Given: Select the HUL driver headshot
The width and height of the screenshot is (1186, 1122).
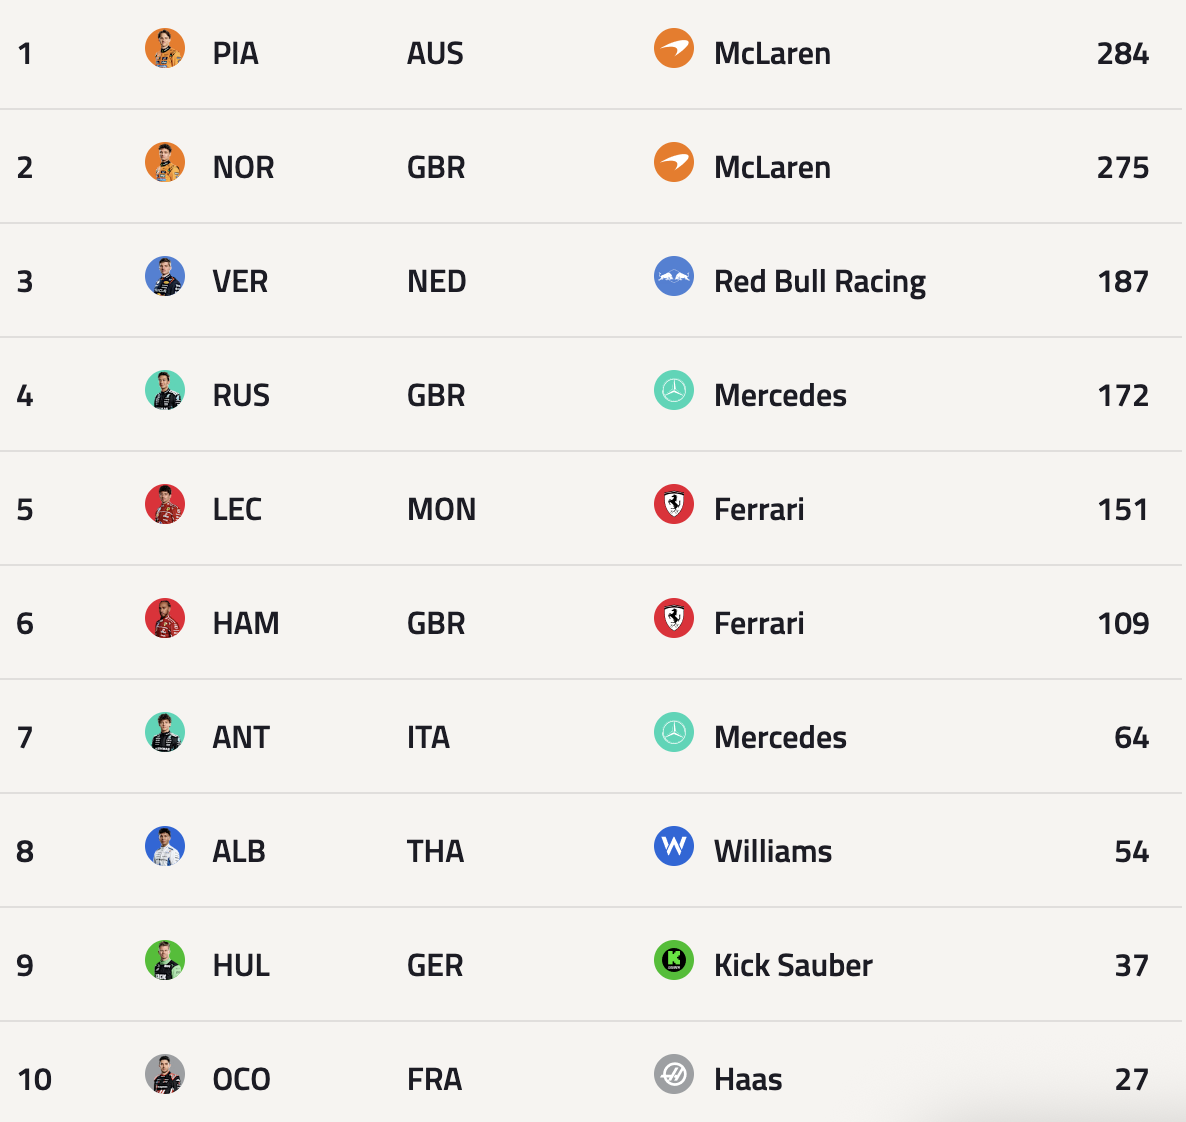Looking at the screenshot, I should 165,960.
